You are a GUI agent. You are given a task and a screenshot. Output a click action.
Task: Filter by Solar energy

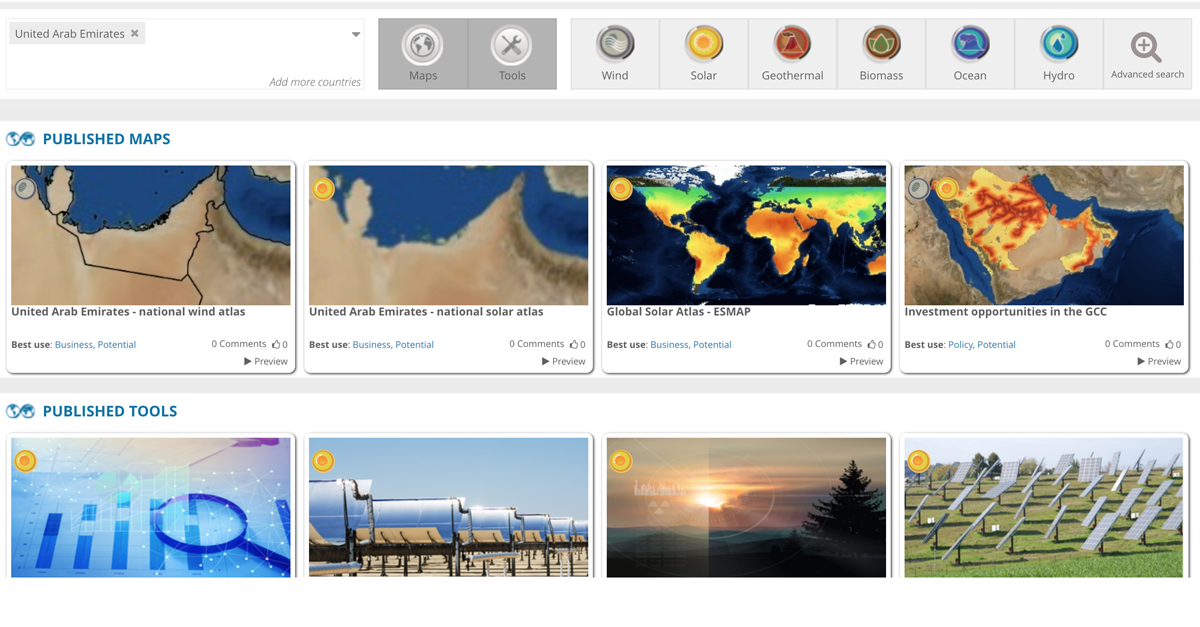coord(704,54)
